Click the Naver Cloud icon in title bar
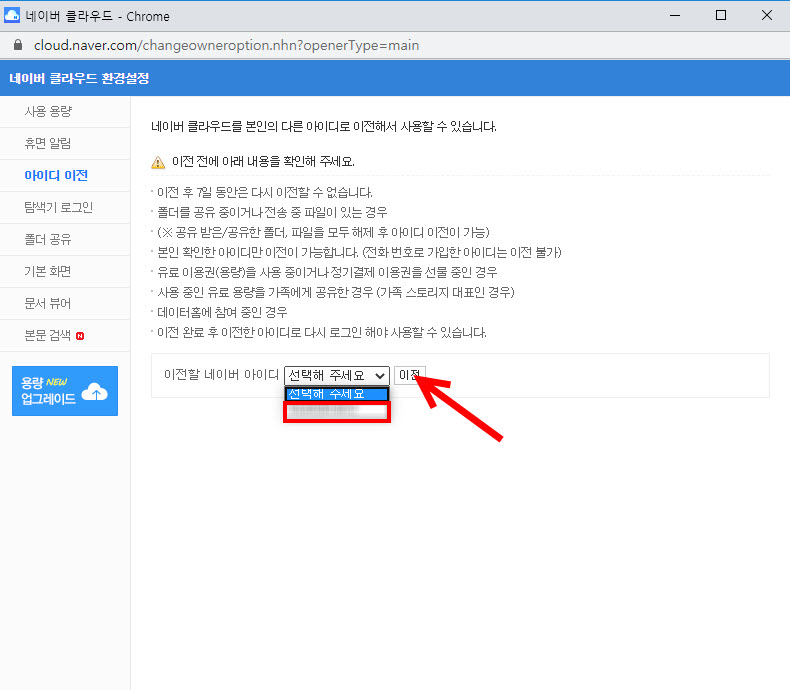Screen dimensions: 790x690 pos(11,16)
